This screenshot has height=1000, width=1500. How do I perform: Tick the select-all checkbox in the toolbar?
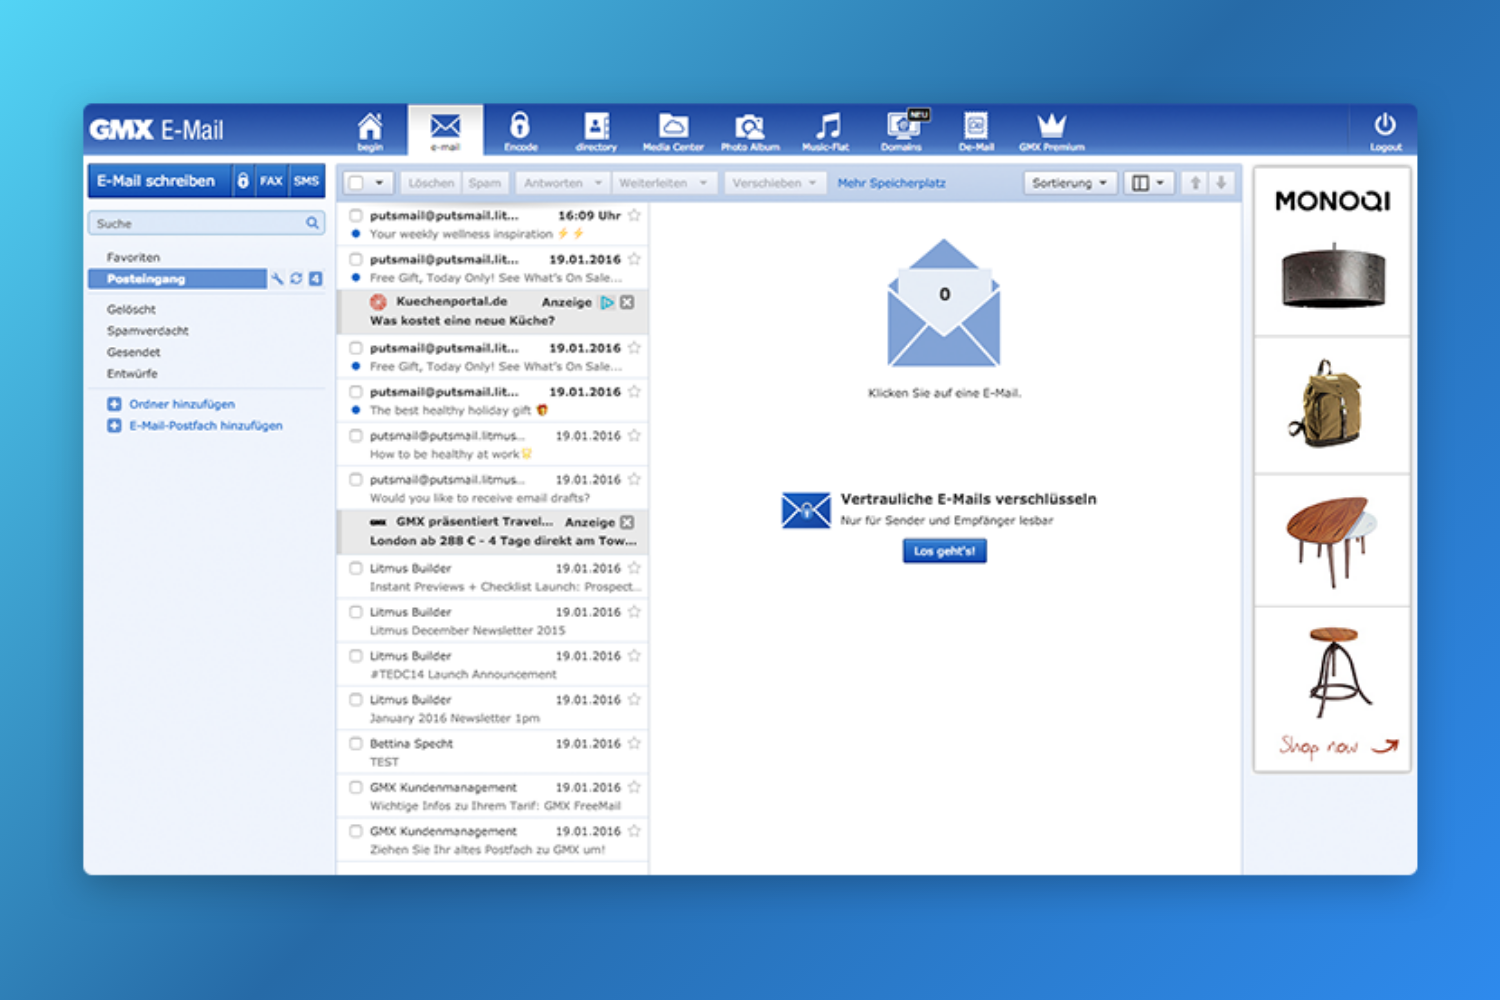pyautogui.click(x=356, y=183)
